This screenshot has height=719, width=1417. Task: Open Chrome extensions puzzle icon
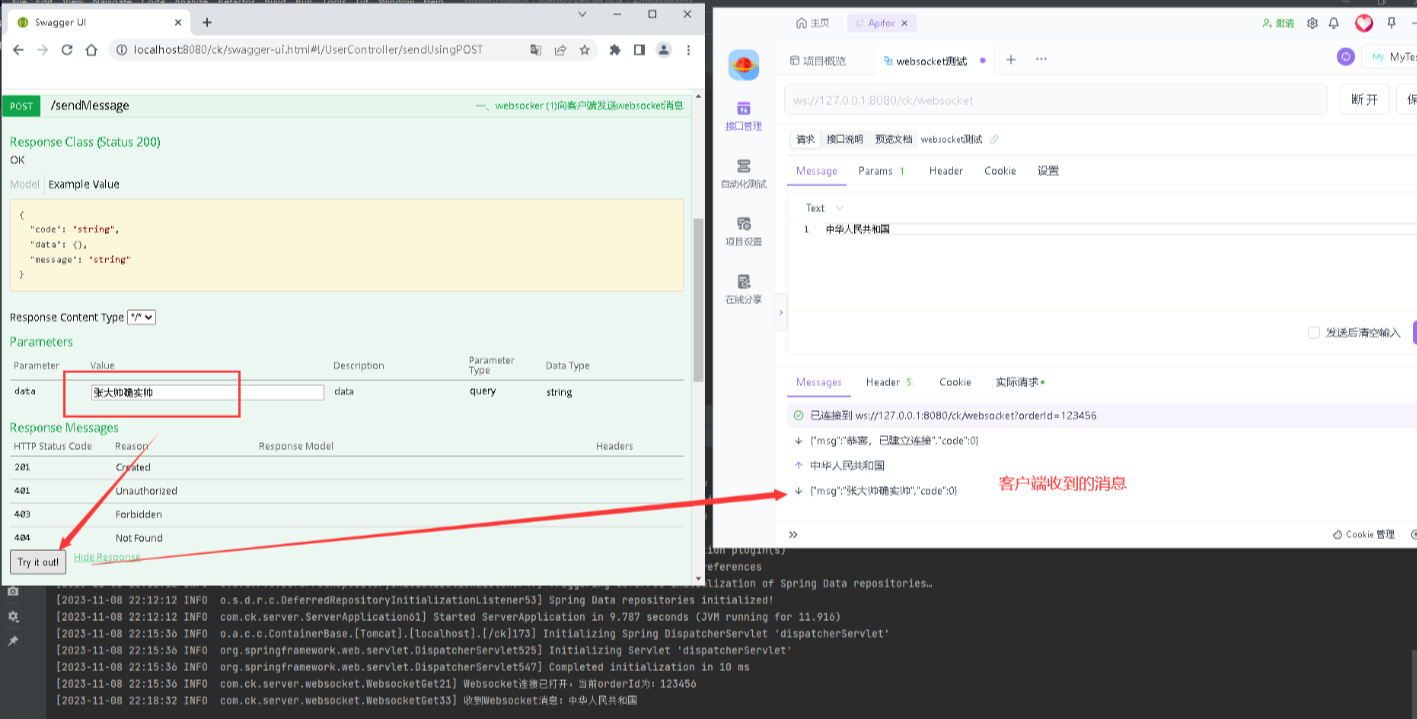pyautogui.click(x=615, y=50)
